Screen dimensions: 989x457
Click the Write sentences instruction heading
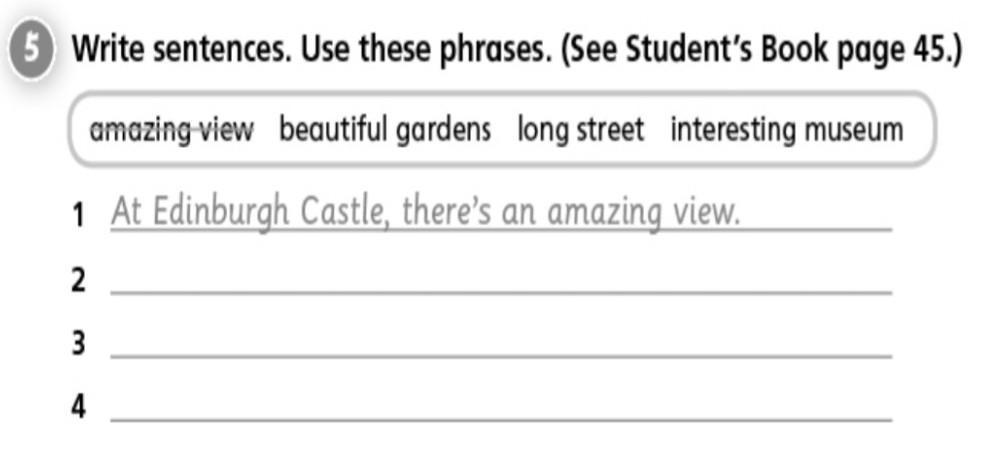coord(182,50)
